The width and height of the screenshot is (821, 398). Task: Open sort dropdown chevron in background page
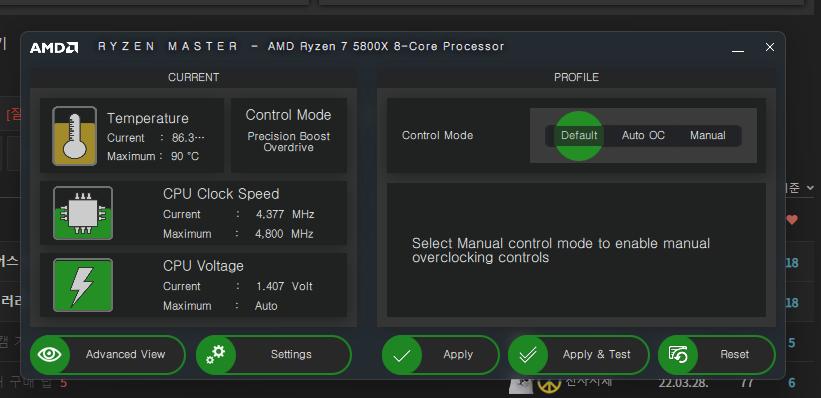tap(811, 188)
